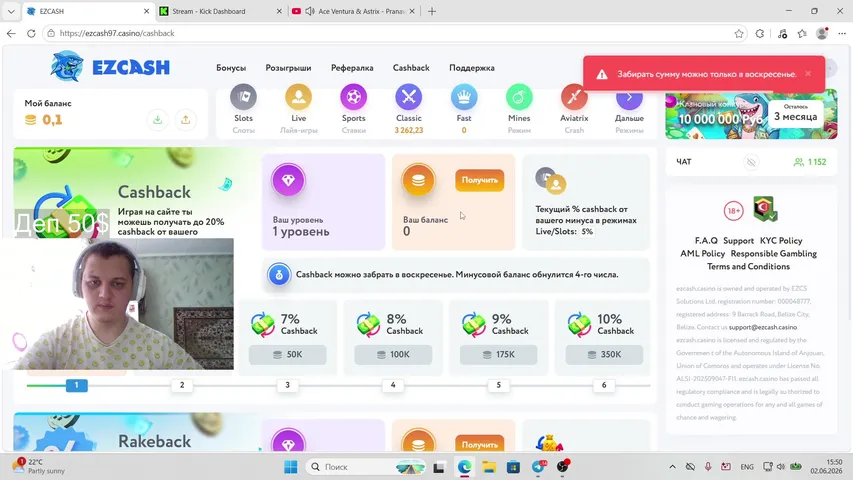Open Telegram from the taskbar
853x480 pixels.
click(x=539, y=467)
